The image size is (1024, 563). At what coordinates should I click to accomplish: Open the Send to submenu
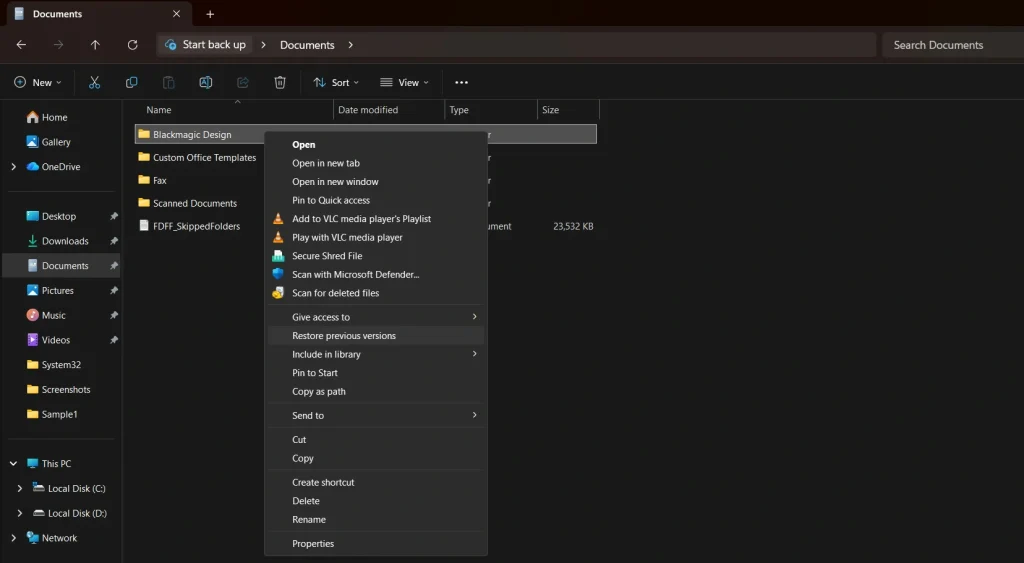(376, 415)
